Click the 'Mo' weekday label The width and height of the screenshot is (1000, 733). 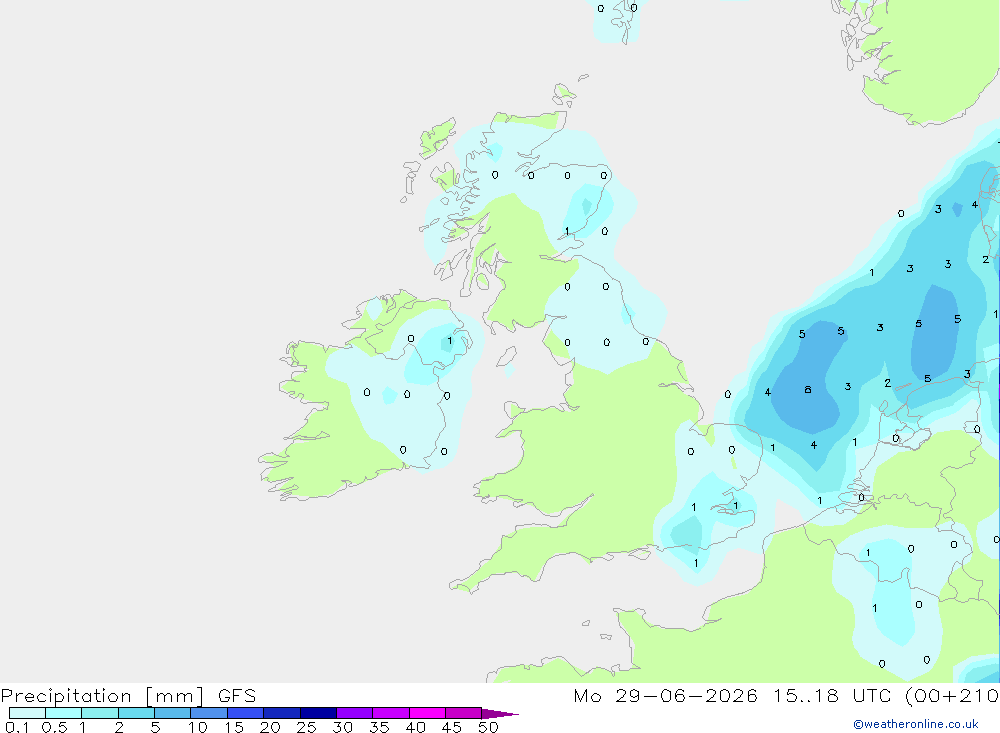point(587,696)
